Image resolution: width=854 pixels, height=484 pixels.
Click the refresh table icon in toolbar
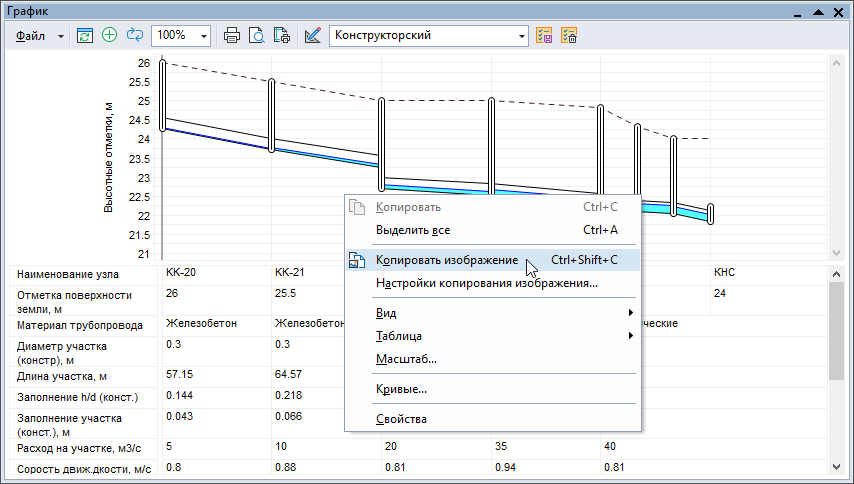coord(85,35)
